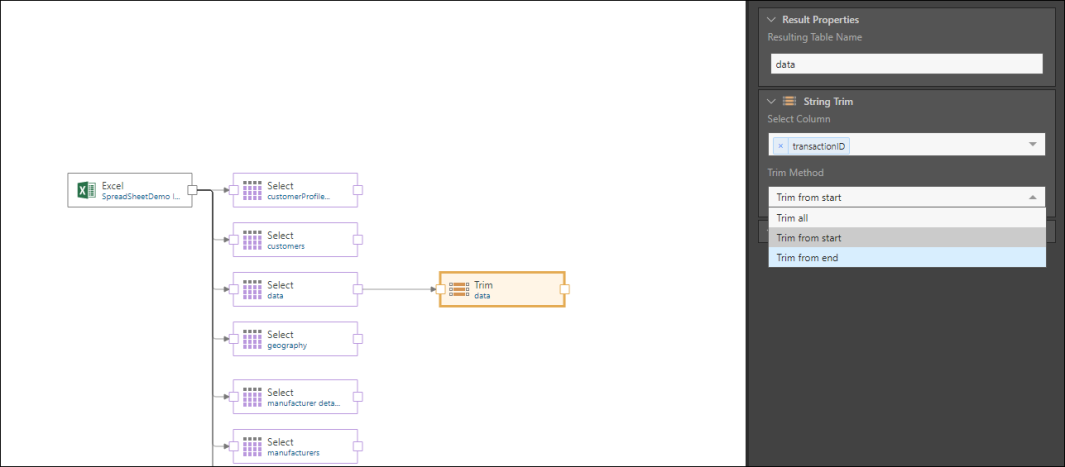The width and height of the screenshot is (1065, 467).
Task: Click the String Trim section header icon
Action: 789,101
